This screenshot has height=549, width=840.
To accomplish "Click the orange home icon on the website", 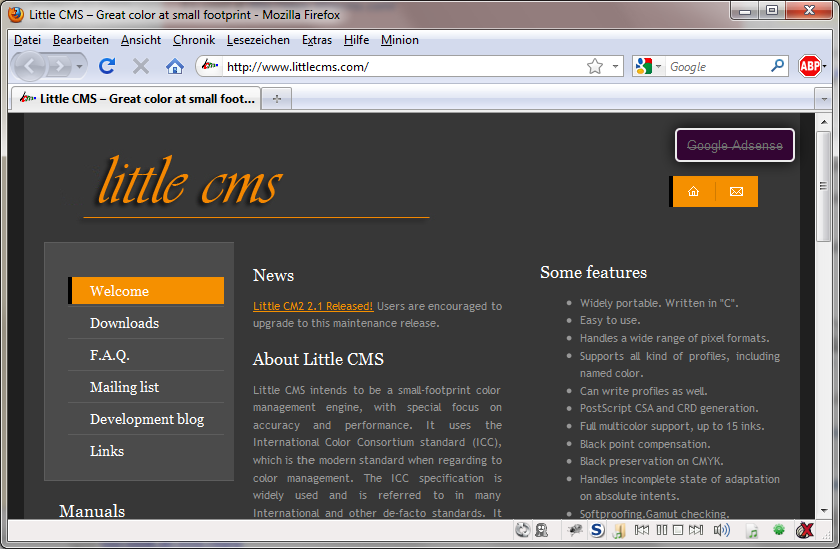I will point(693,191).
